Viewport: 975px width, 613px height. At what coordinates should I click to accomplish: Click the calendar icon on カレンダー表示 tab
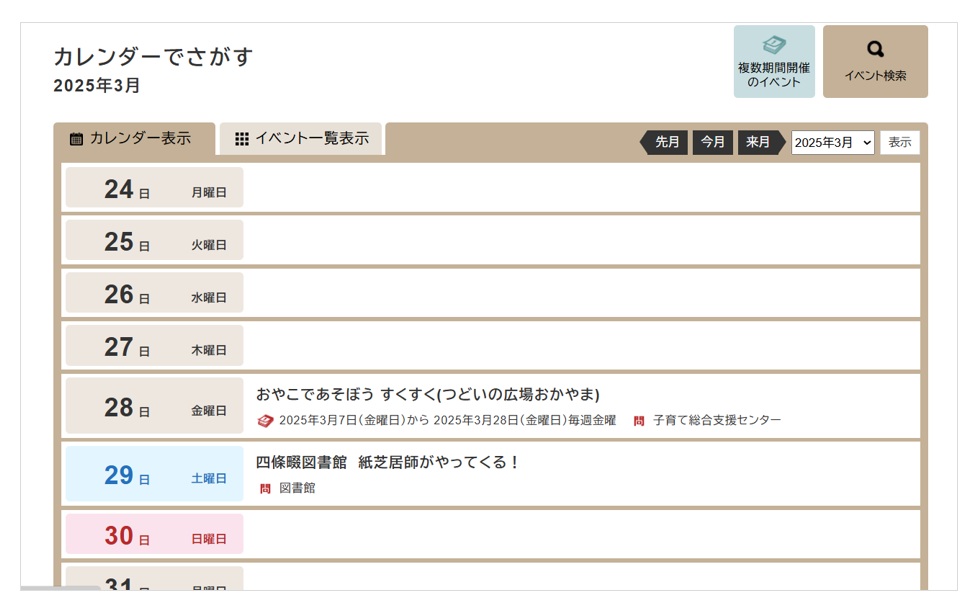[76, 139]
